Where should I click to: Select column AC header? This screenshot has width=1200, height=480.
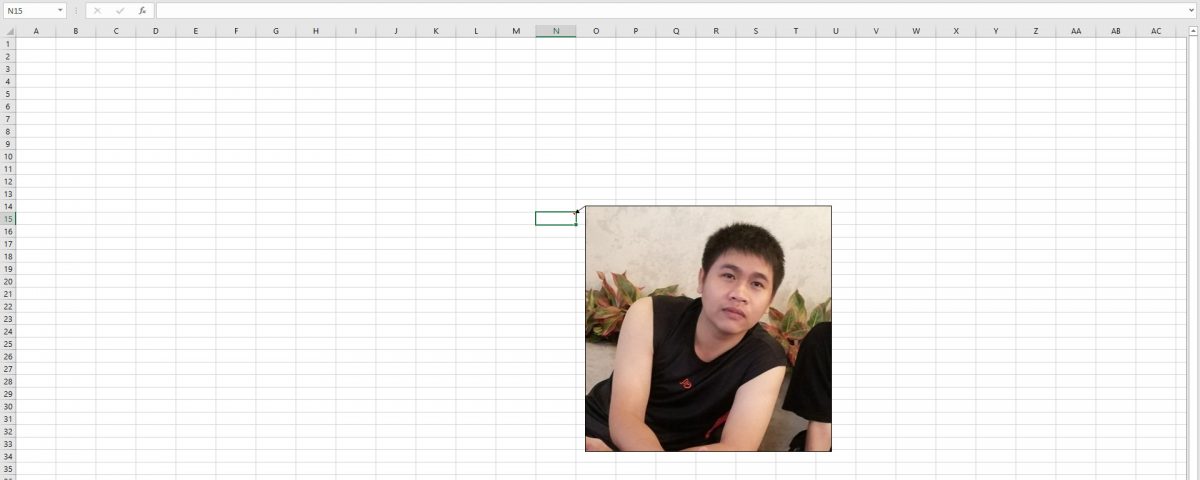1156,31
